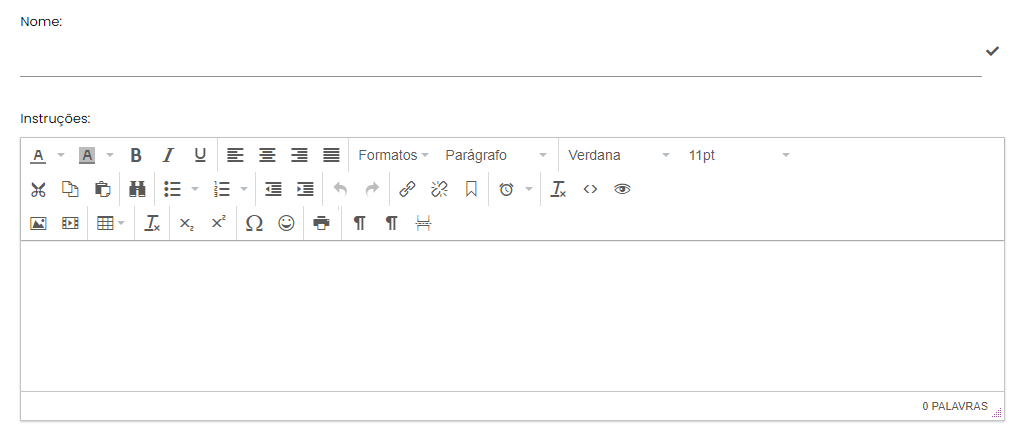The height and width of the screenshot is (430, 1024).
Task: Insert special character with Omega icon
Action: pos(254,223)
